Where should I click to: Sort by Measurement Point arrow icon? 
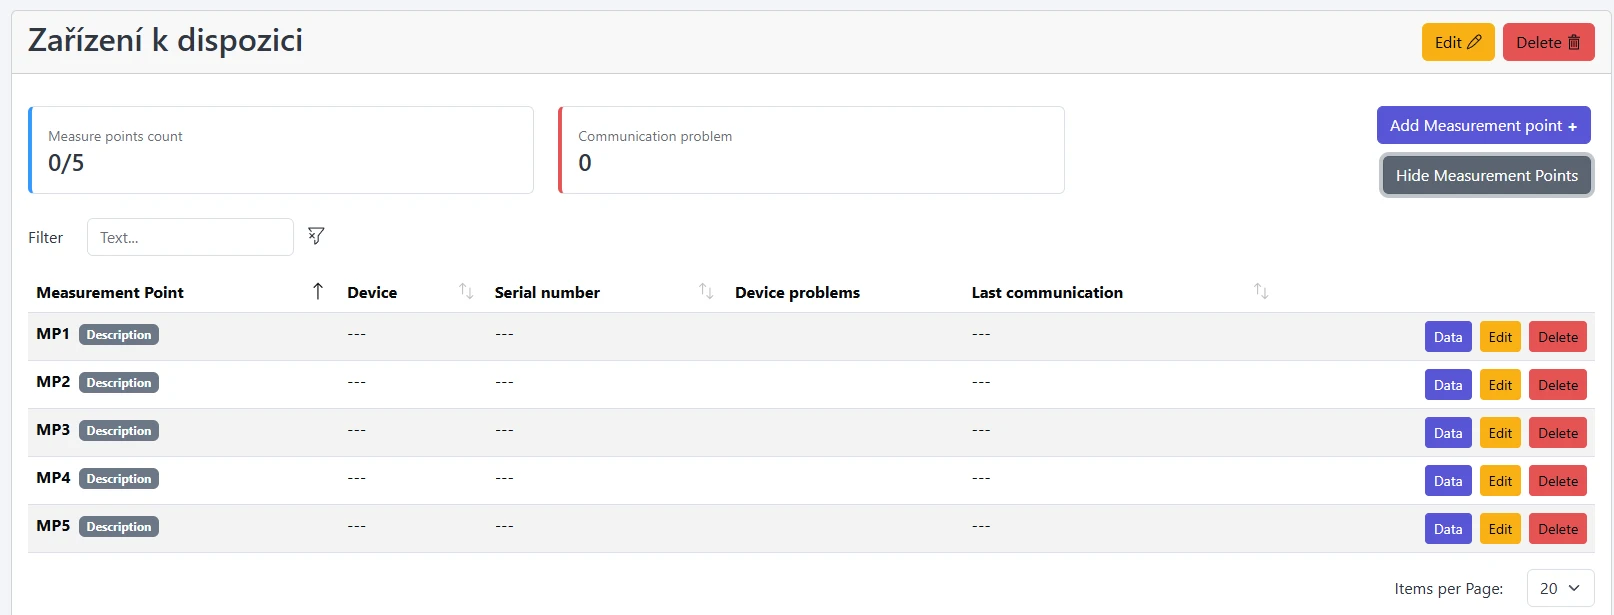point(318,291)
